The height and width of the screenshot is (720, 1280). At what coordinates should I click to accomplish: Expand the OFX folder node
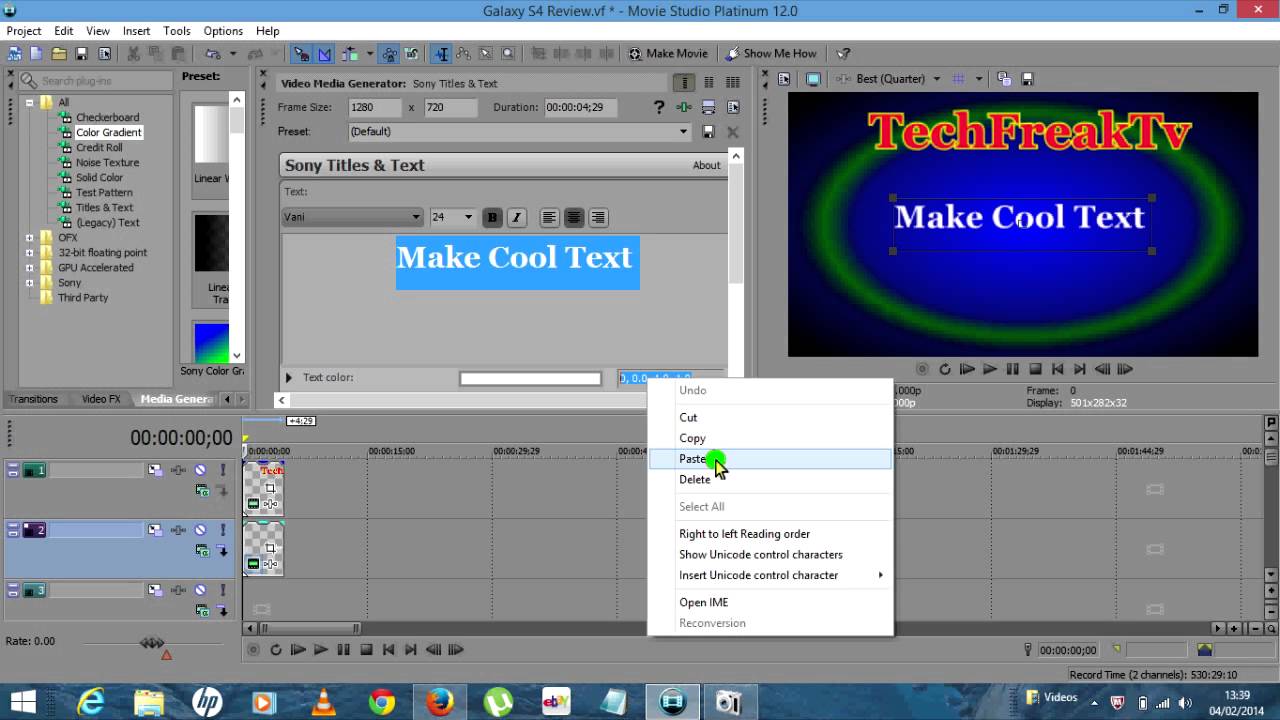click(29, 238)
